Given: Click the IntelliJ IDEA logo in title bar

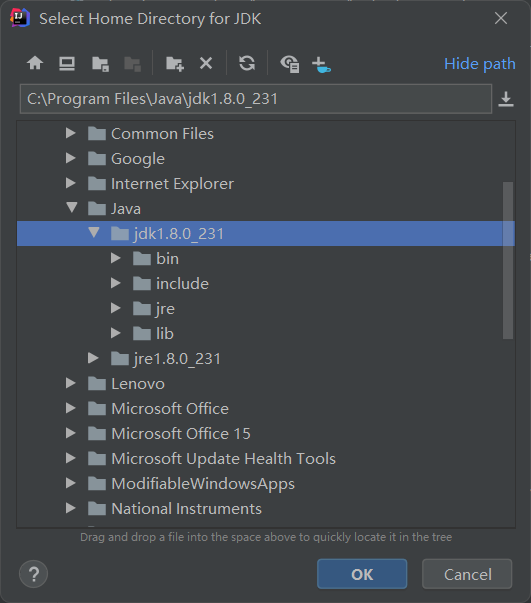Looking at the screenshot, I should click(20, 18).
